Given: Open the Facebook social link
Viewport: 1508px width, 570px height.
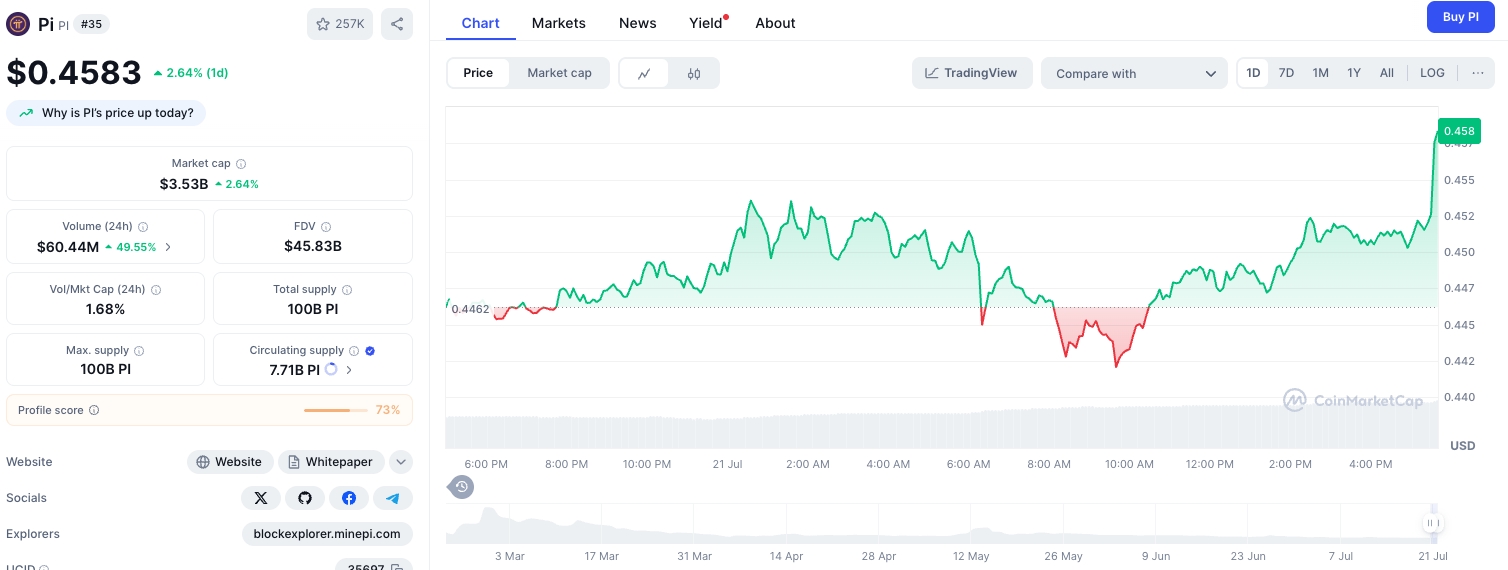Looking at the screenshot, I should (x=349, y=498).
